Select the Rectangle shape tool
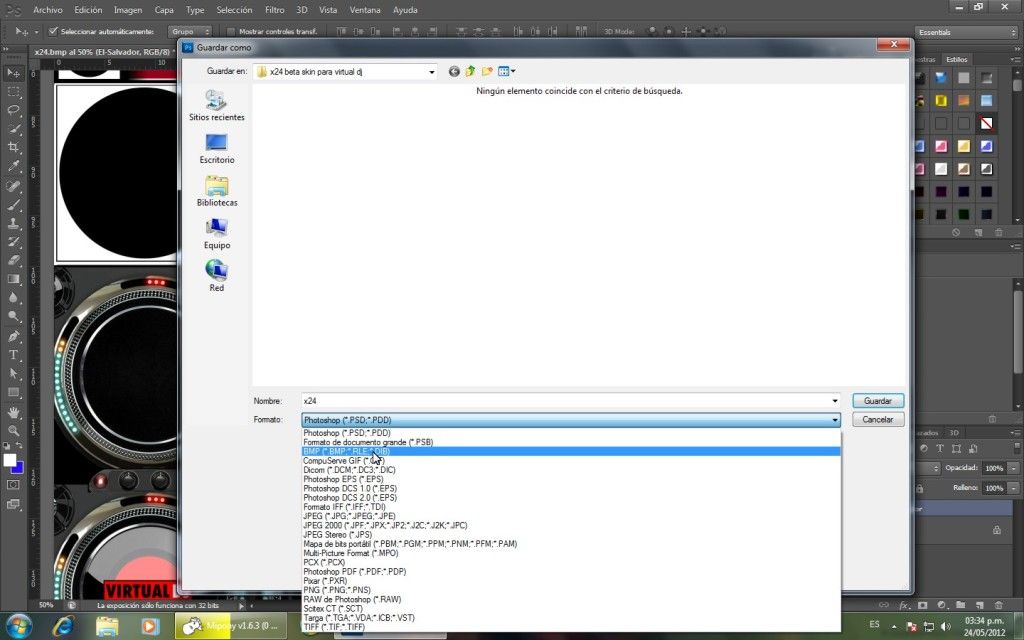1024x640 pixels. click(x=13, y=392)
